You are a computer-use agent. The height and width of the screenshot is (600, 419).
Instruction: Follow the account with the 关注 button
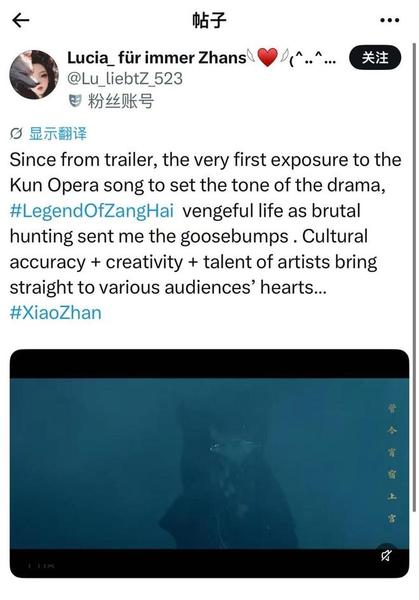coord(375,58)
